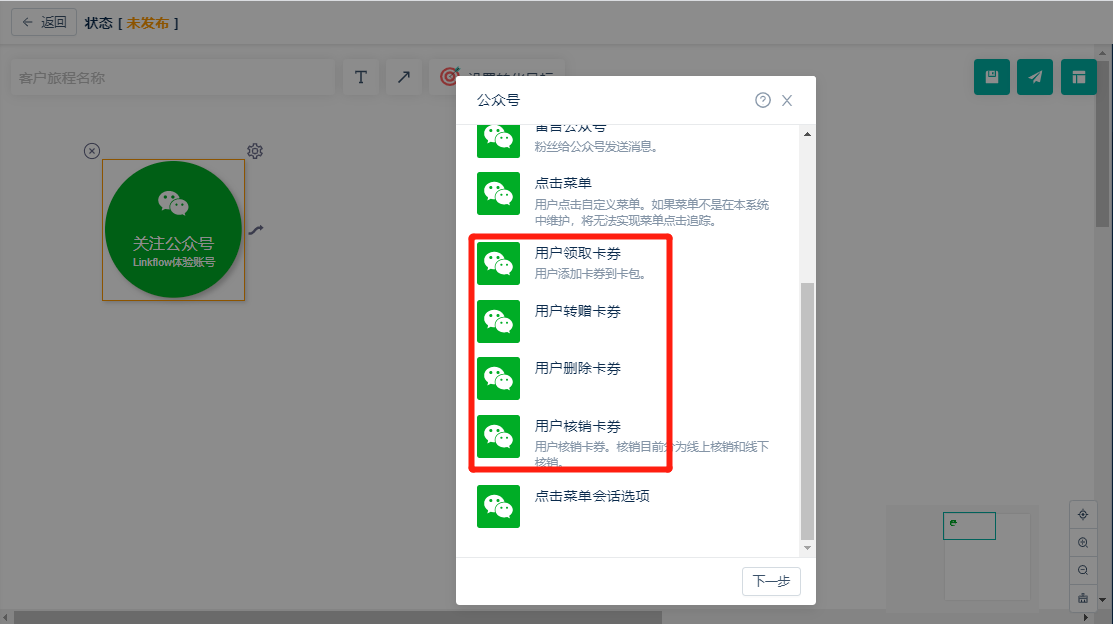This screenshot has width=1113, height=624.
Task: Click the zoom out magnifier icon
Action: (1082, 570)
